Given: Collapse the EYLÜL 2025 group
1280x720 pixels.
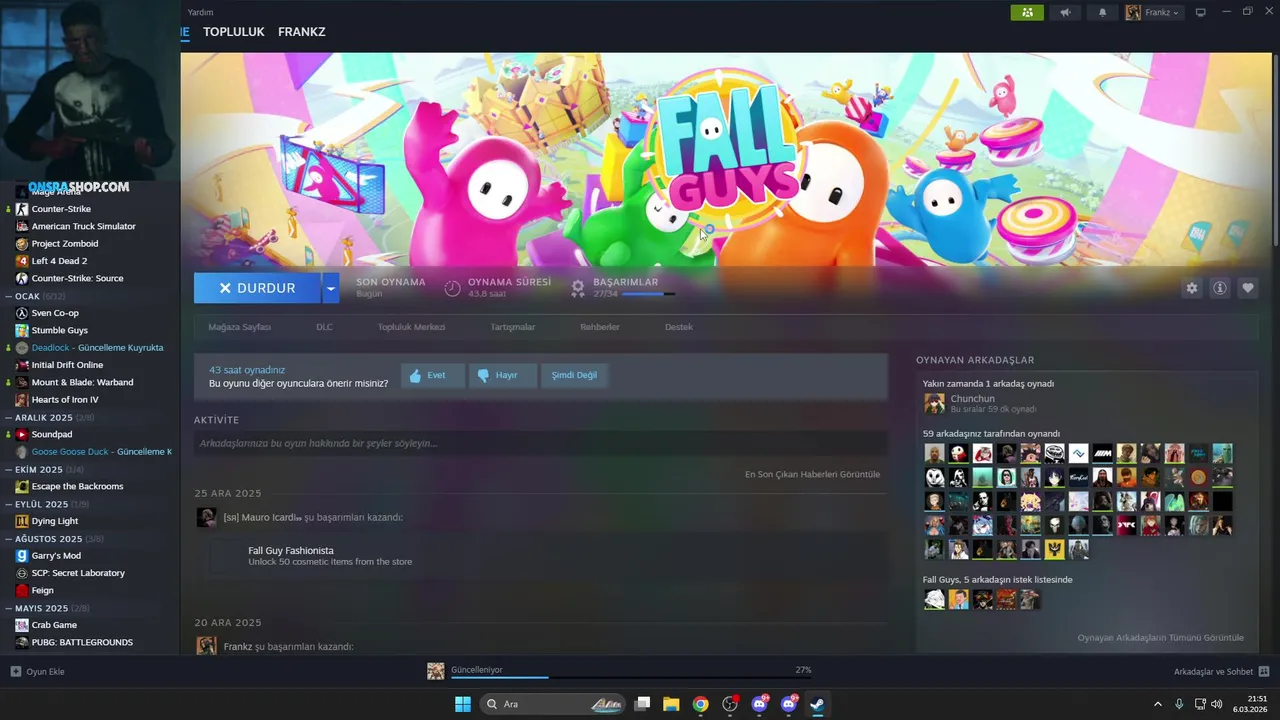Looking at the screenshot, I should (x=49, y=504).
